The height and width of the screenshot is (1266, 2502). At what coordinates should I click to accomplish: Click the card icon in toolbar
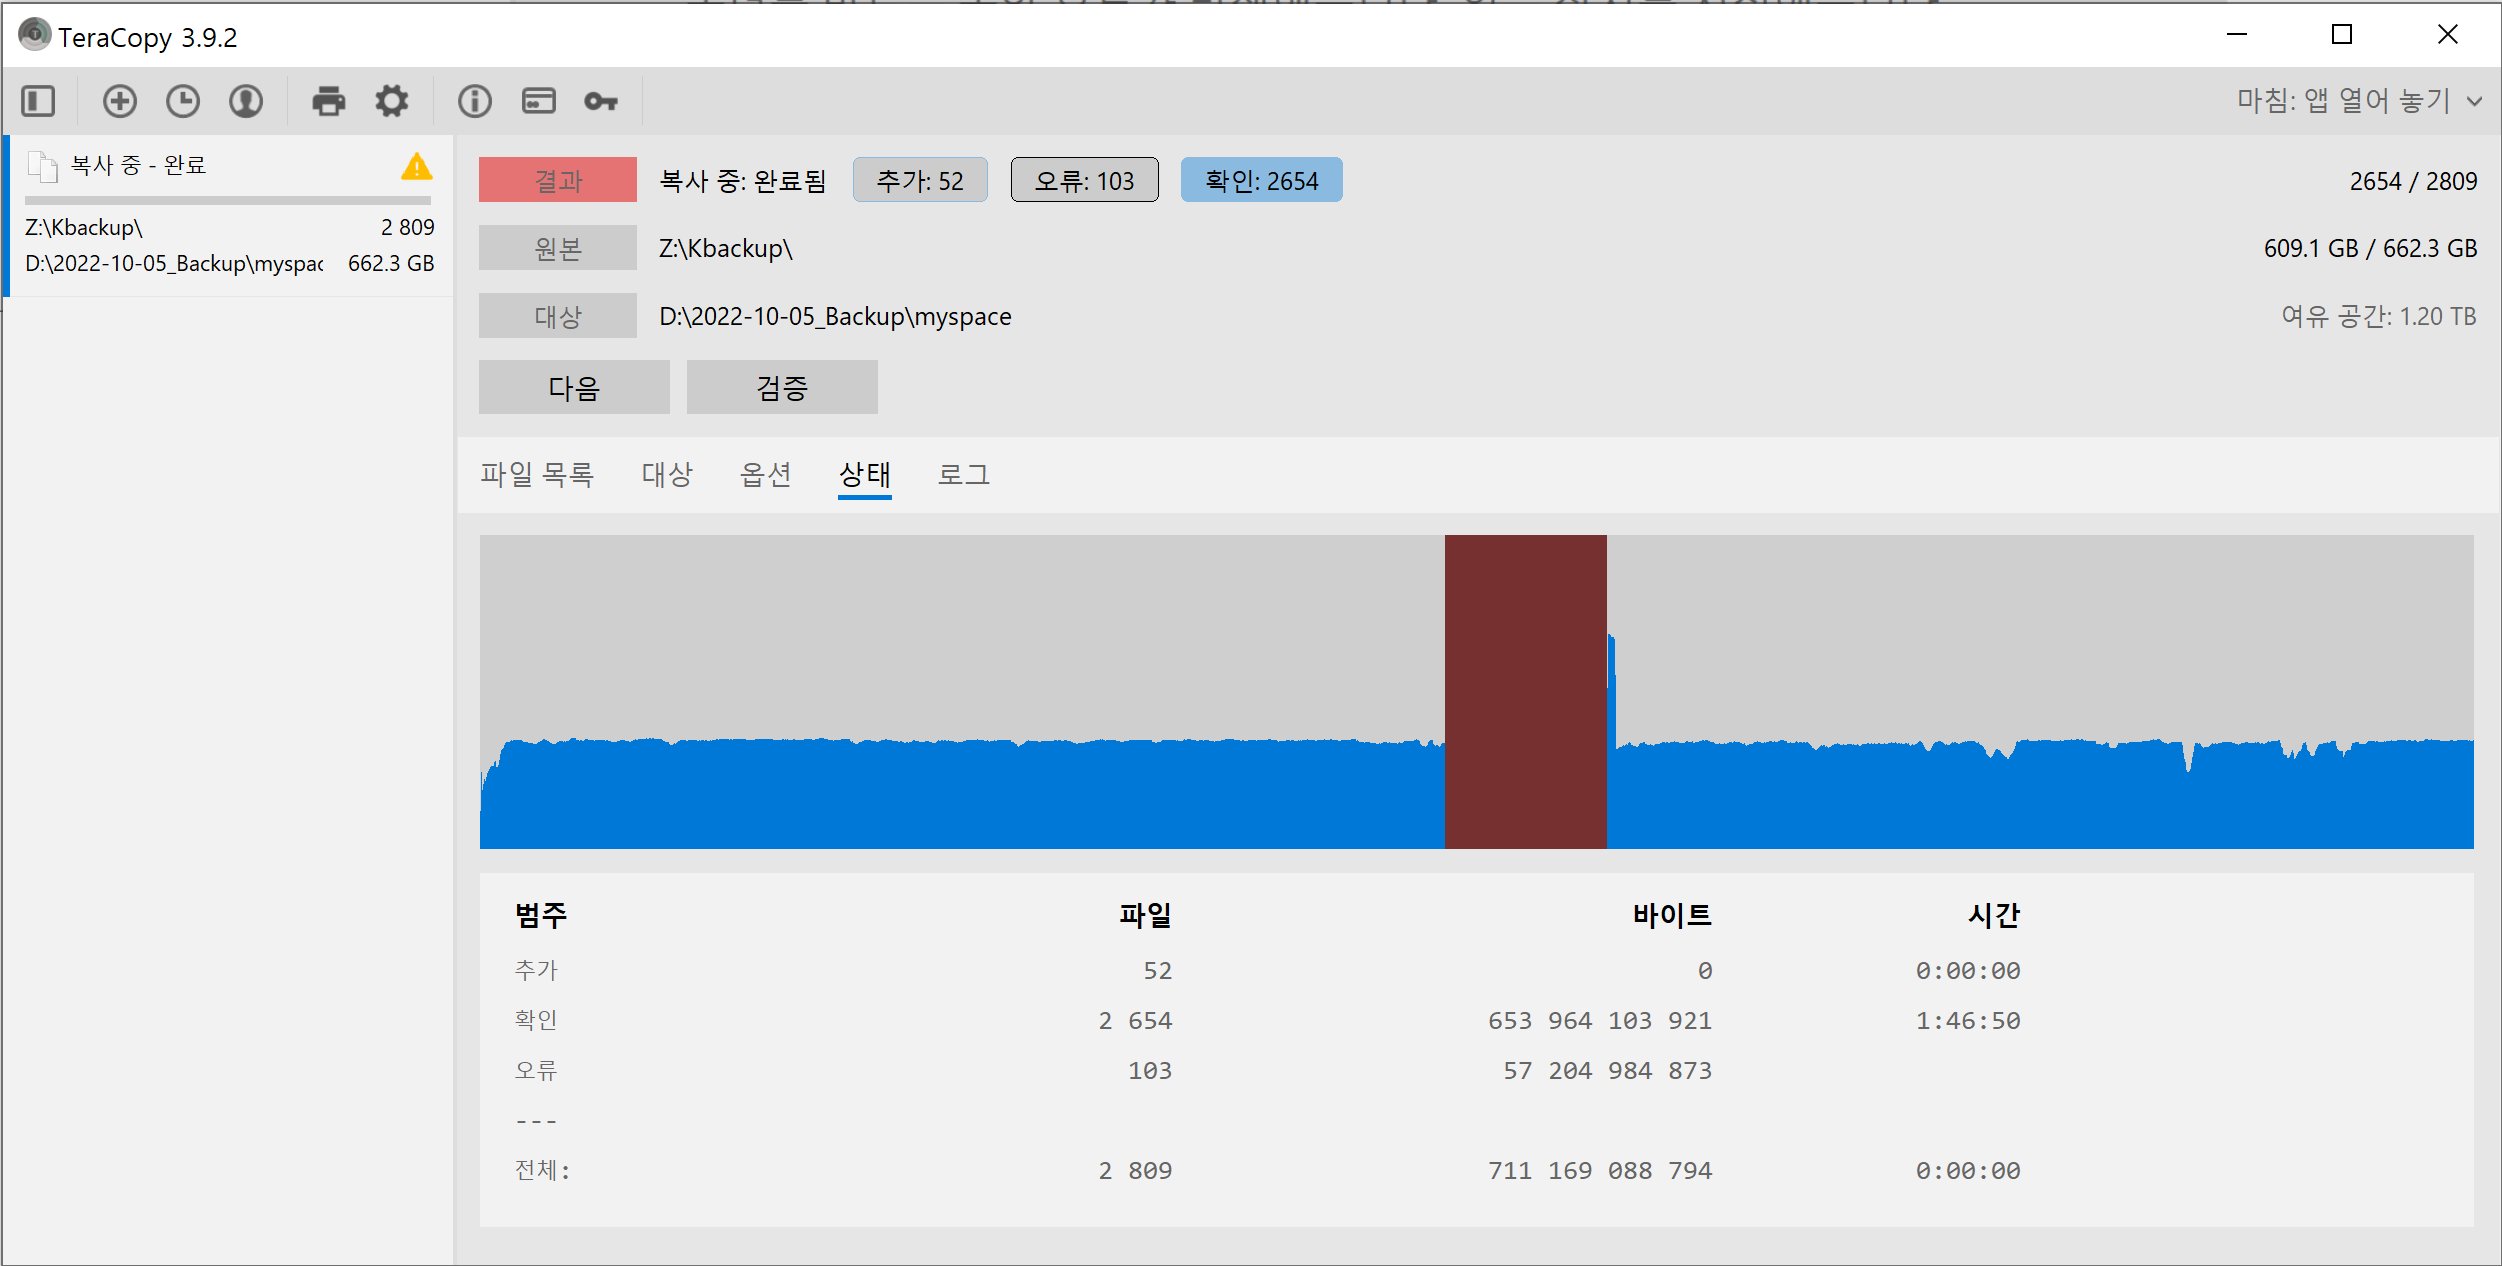coord(538,101)
